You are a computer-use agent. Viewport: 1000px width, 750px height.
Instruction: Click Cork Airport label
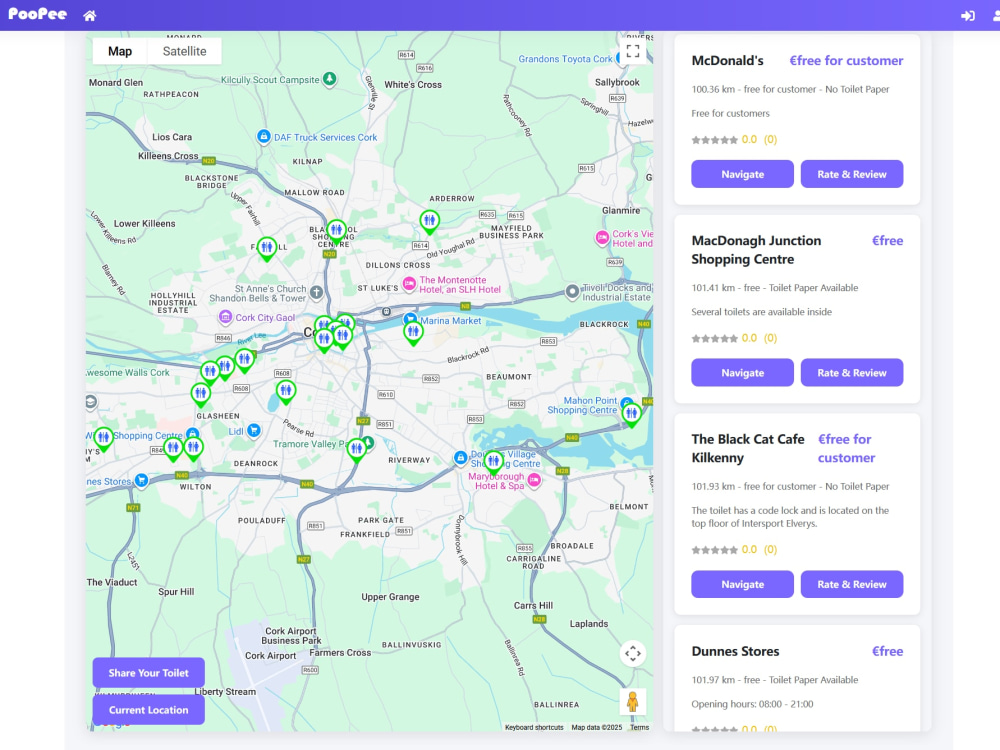click(x=270, y=656)
